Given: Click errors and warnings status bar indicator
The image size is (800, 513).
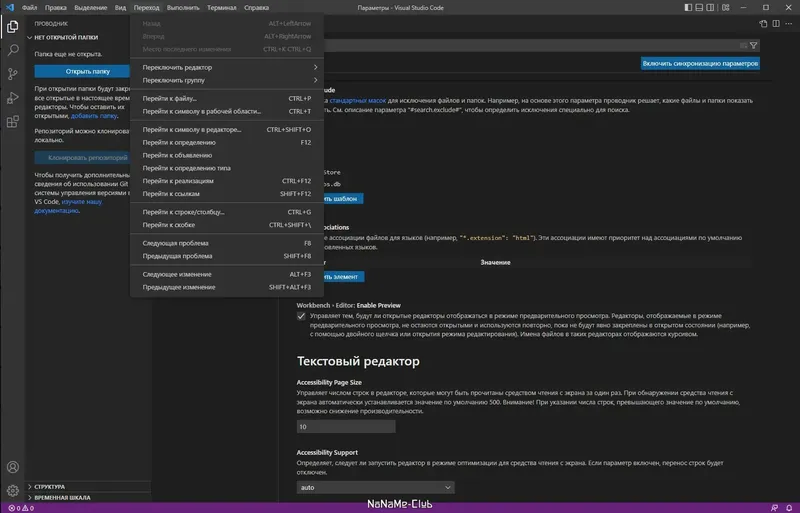Looking at the screenshot, I should (x=21, y=508).
